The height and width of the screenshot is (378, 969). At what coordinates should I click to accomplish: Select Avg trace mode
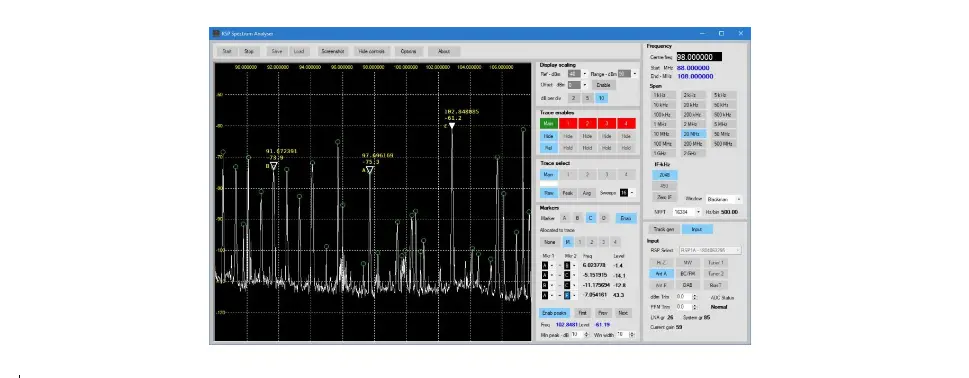(x=587, y=193)
